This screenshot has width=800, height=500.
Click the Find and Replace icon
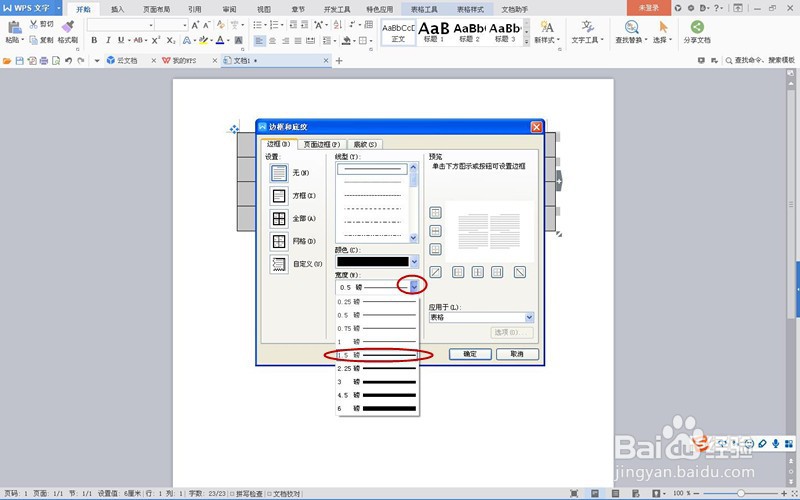point(632,27)
